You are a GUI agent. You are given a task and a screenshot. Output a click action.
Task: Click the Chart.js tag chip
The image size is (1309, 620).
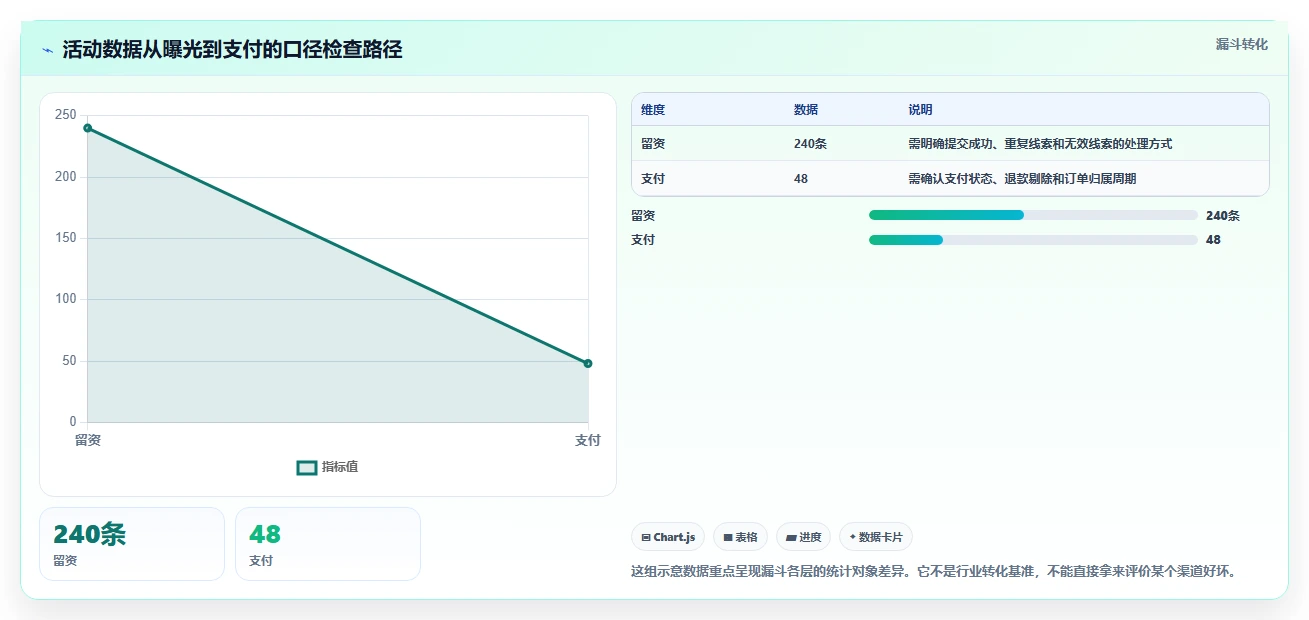pos(668,537)
